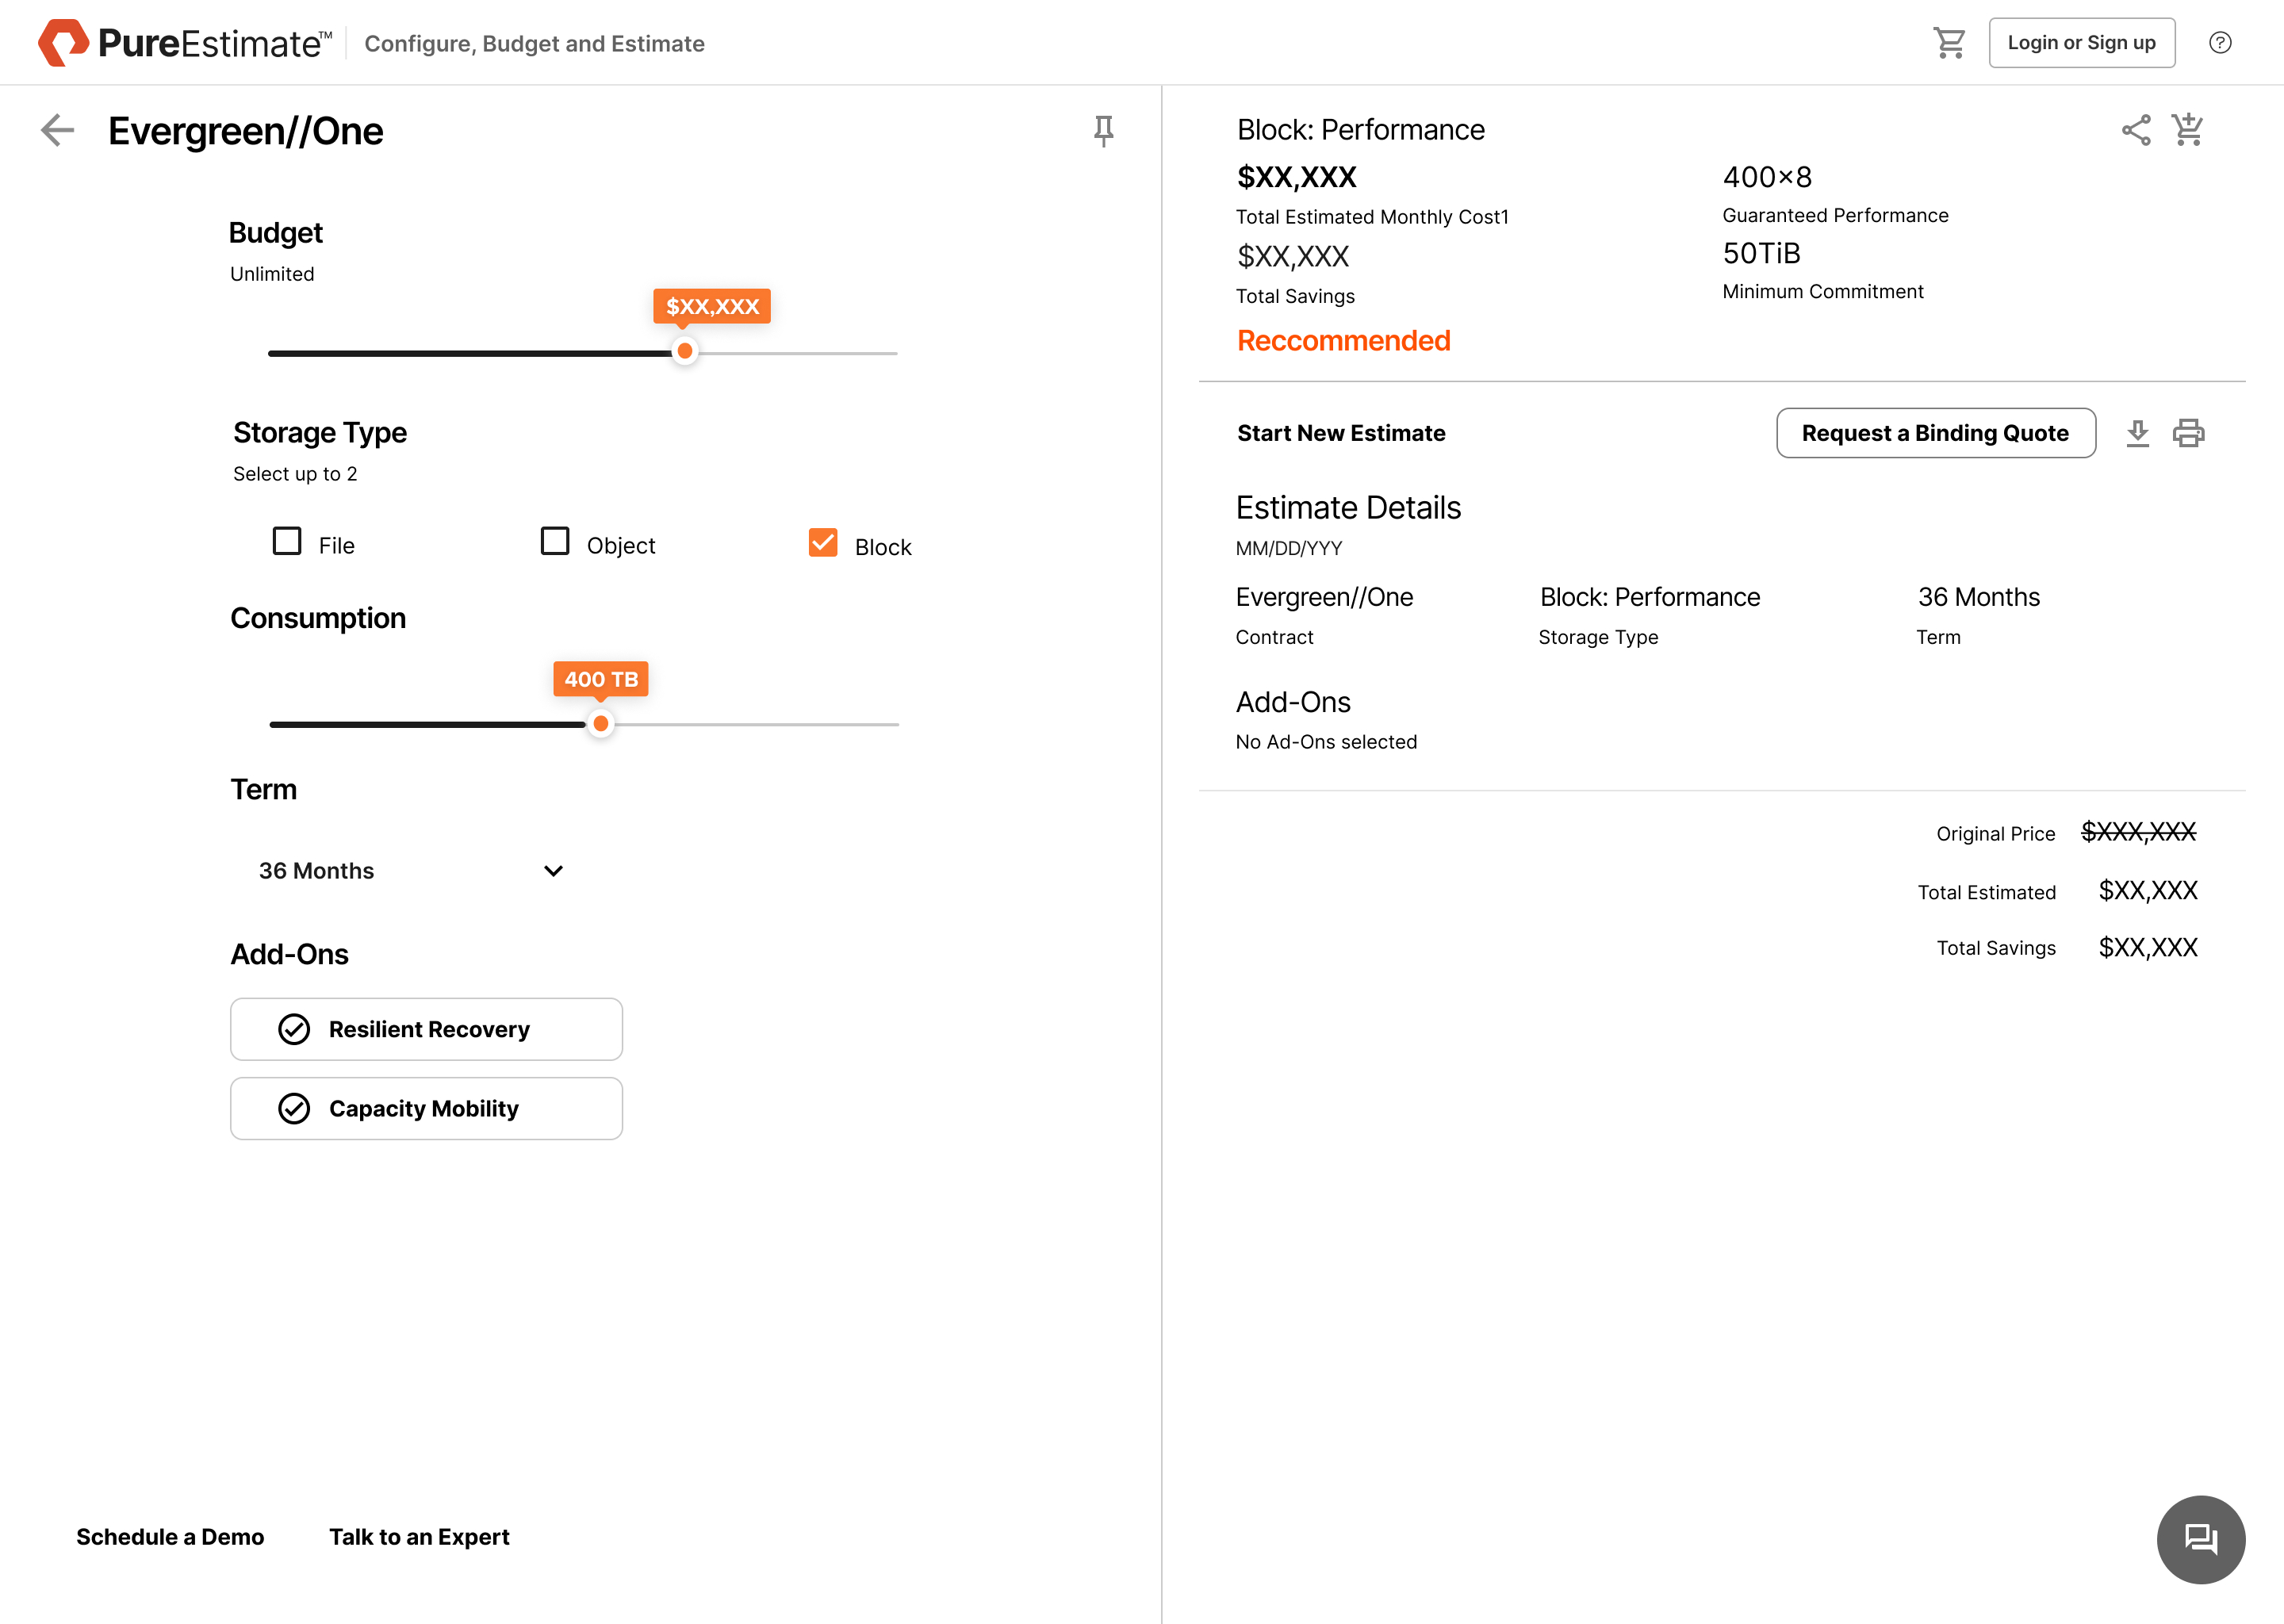The width and height of the screenshot is (2284, 1624).
Task: Uncheck the Block storage type checkbox
Action: [x=823, y=542]
